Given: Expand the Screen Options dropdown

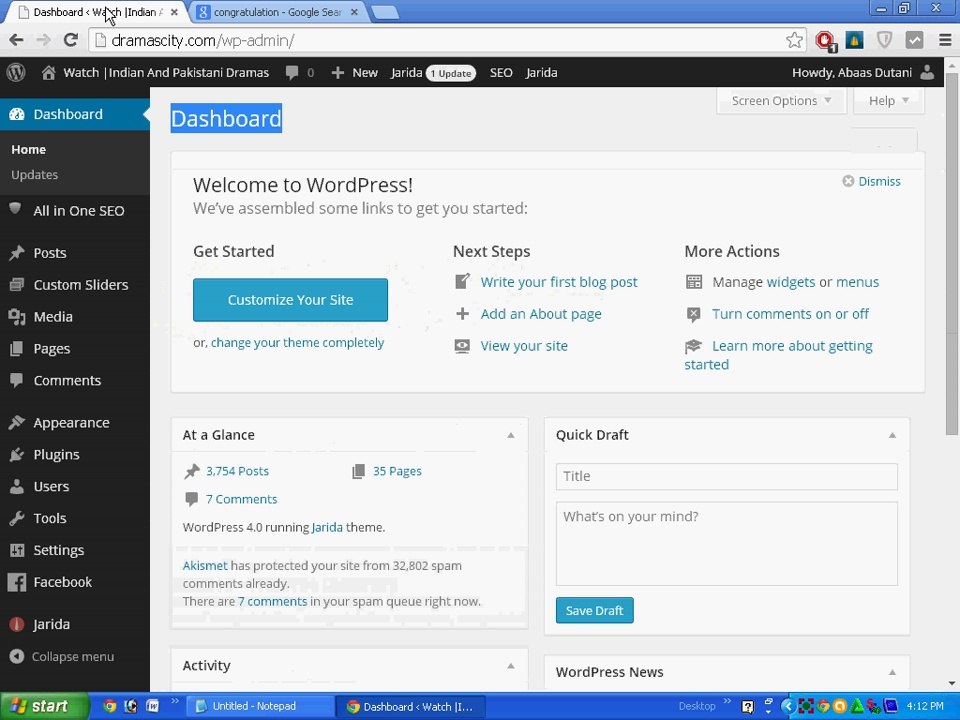Looking at the screenshot, I should [x=781, y=100].
